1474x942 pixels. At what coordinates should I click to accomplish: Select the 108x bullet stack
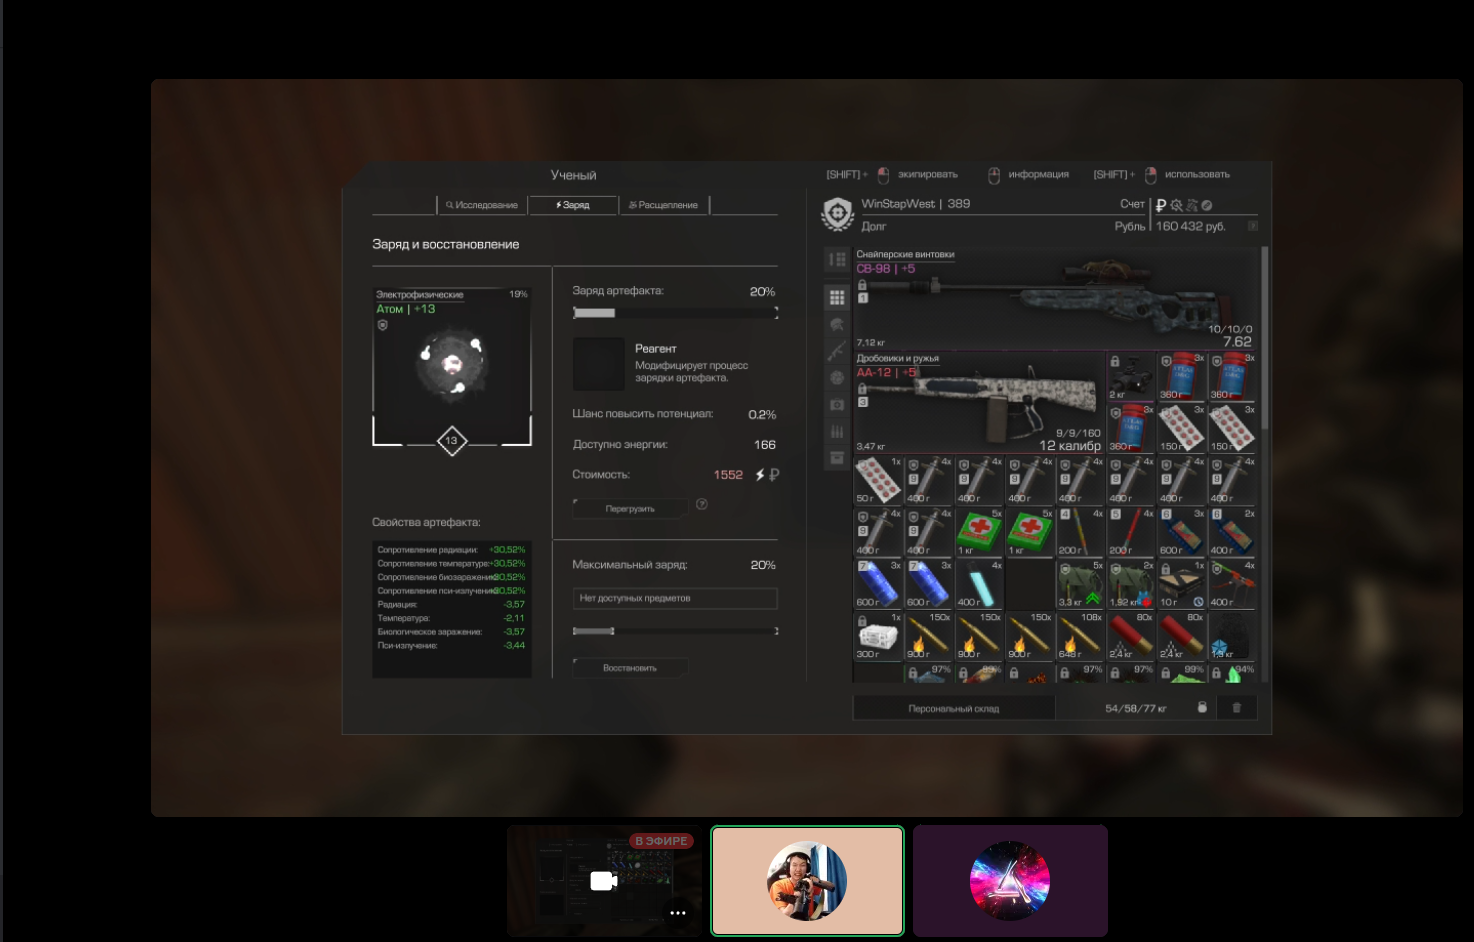coord(1080,636)
